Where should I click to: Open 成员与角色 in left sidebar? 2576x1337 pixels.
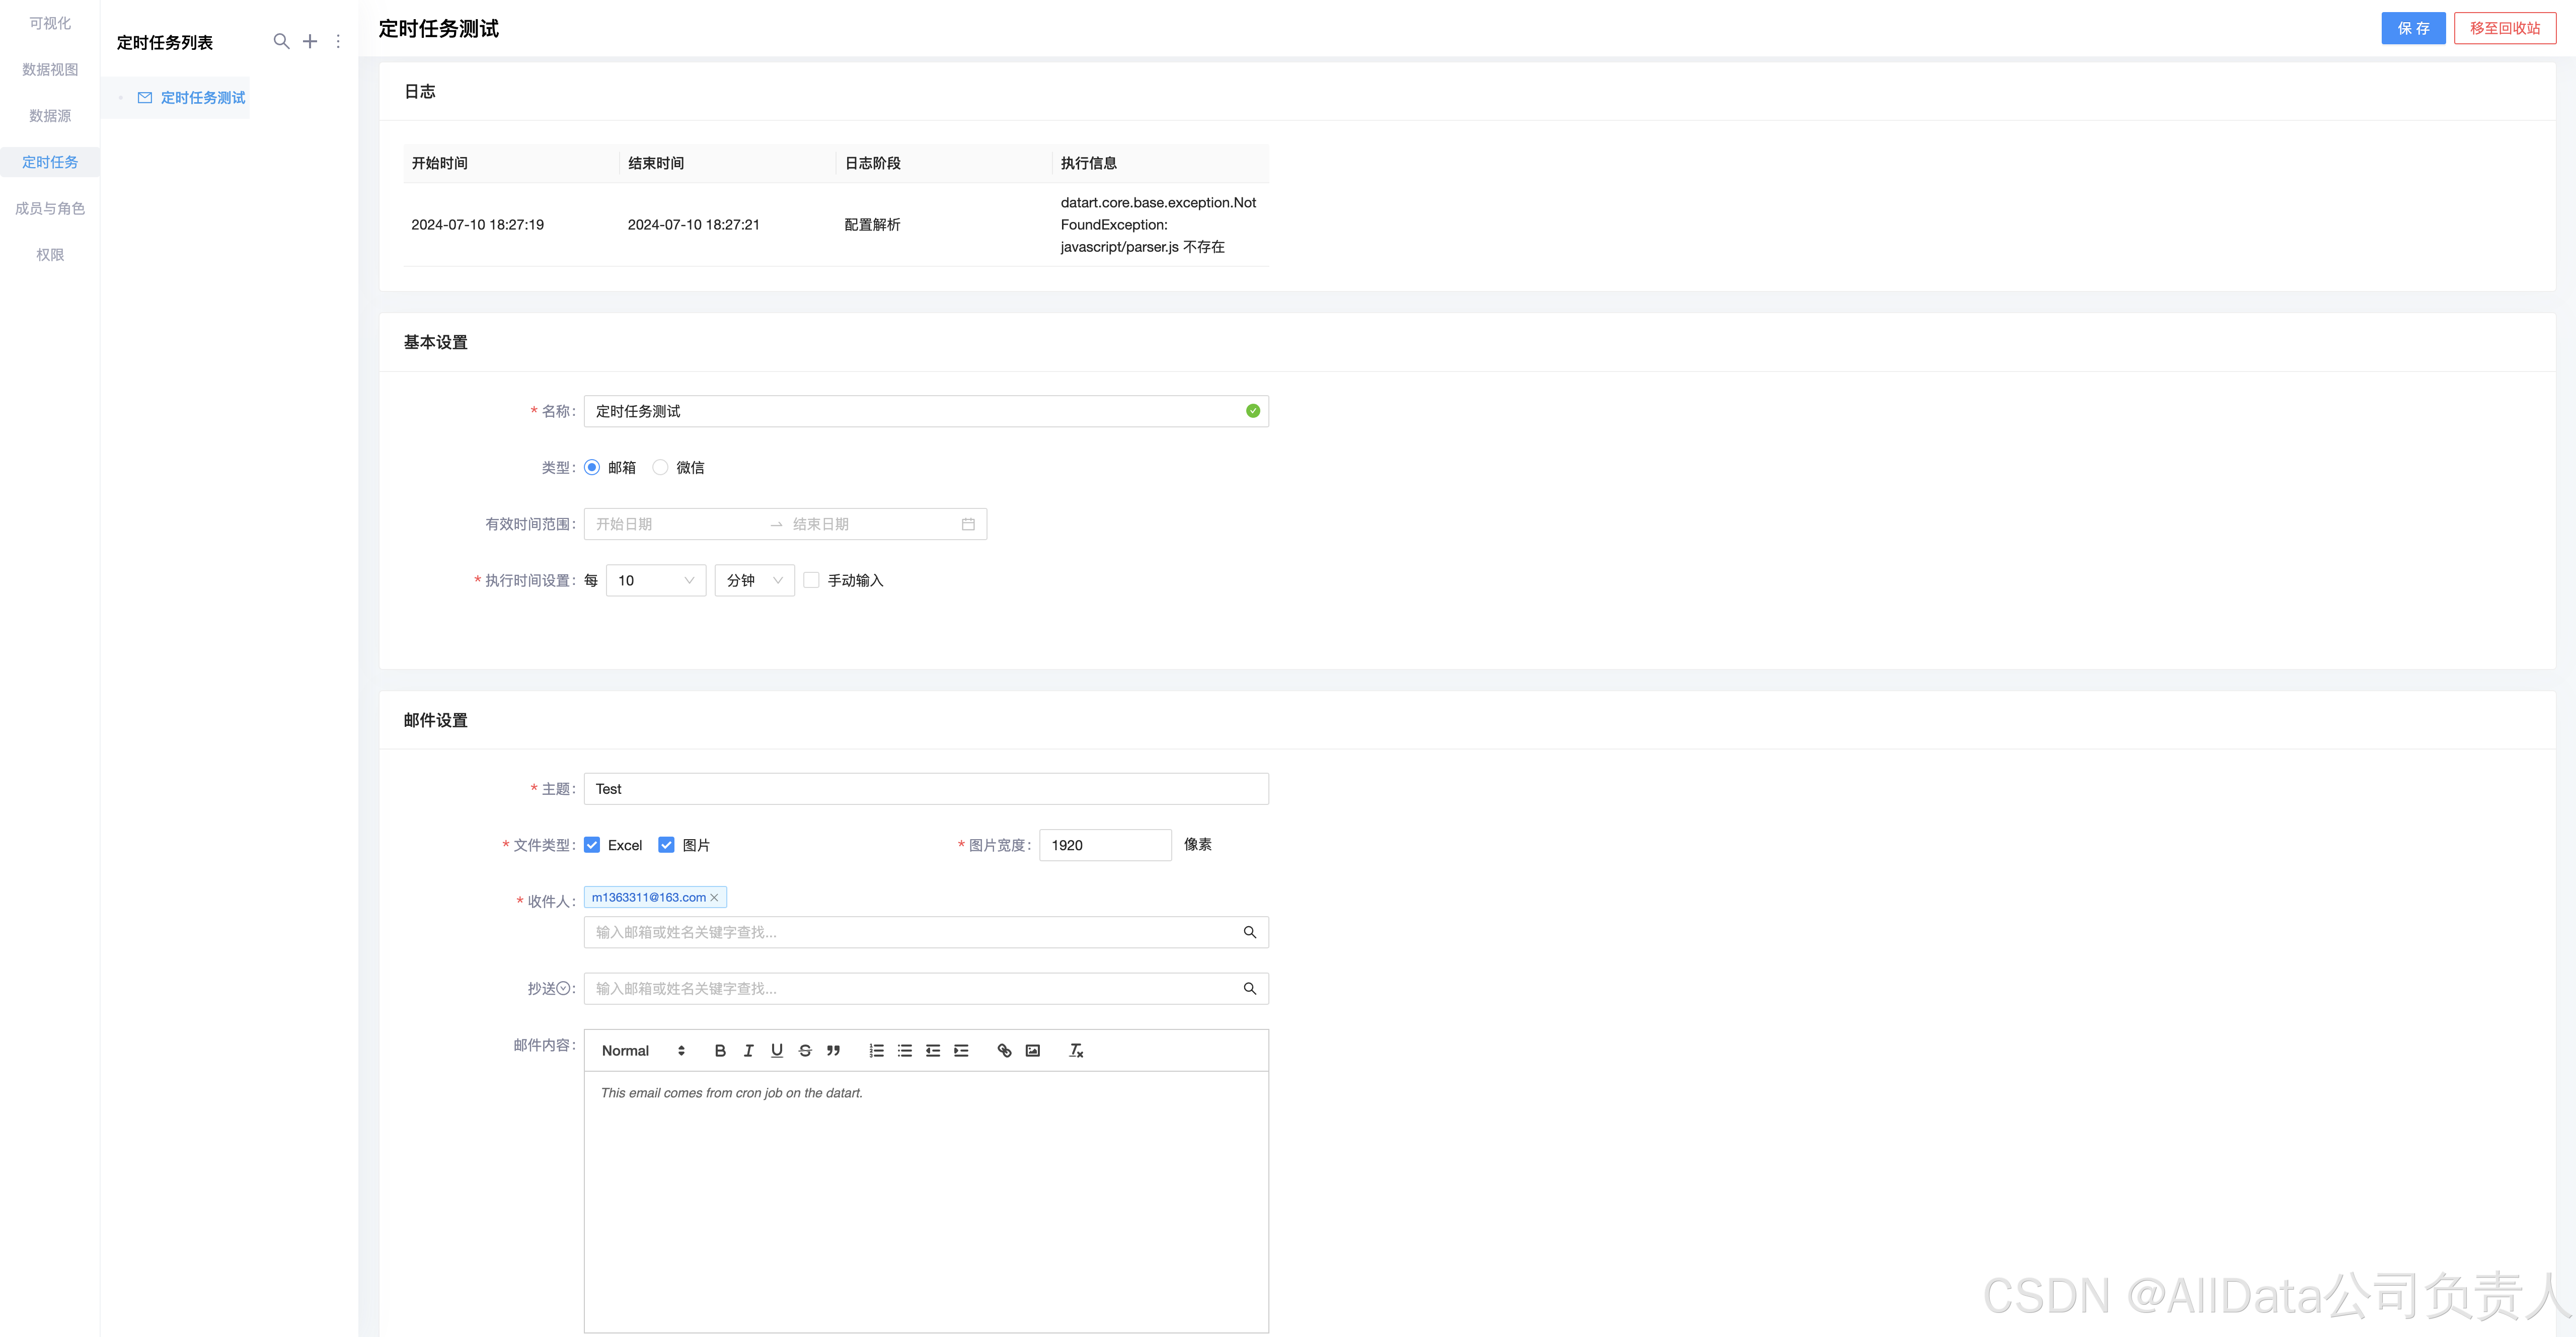50,208
